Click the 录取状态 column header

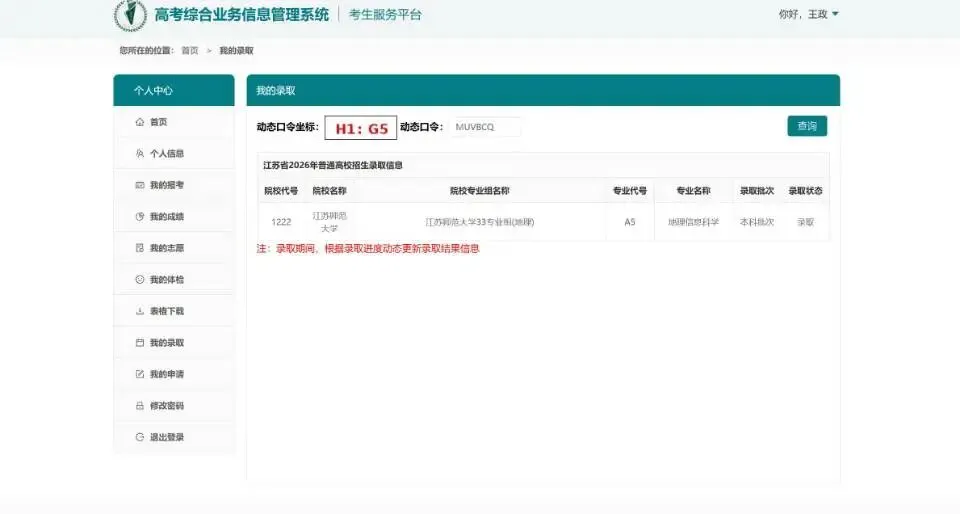tap(805, 191)
